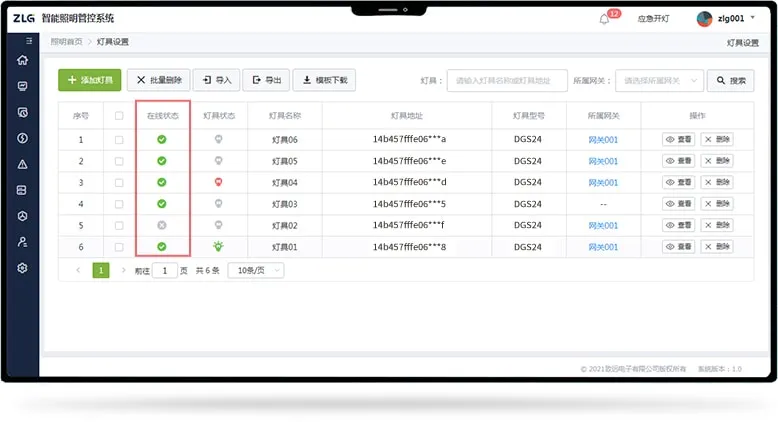Open the notification bell with badge 12
This screenshot has height=422, width=778.
click(605, 19)
